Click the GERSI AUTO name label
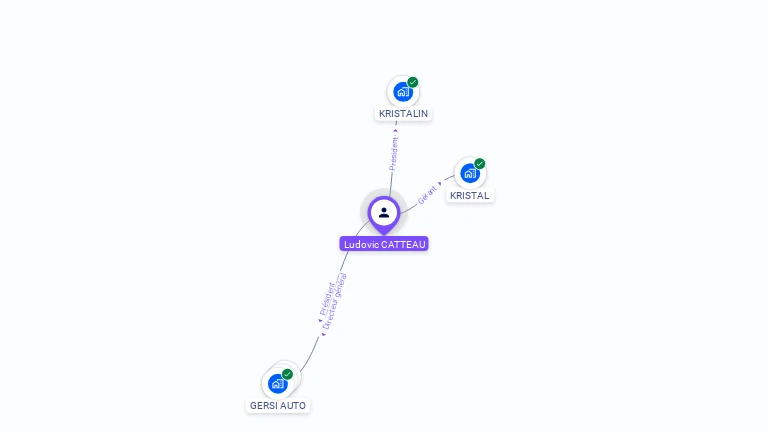The image size is (768, 432). pos(278,406)
